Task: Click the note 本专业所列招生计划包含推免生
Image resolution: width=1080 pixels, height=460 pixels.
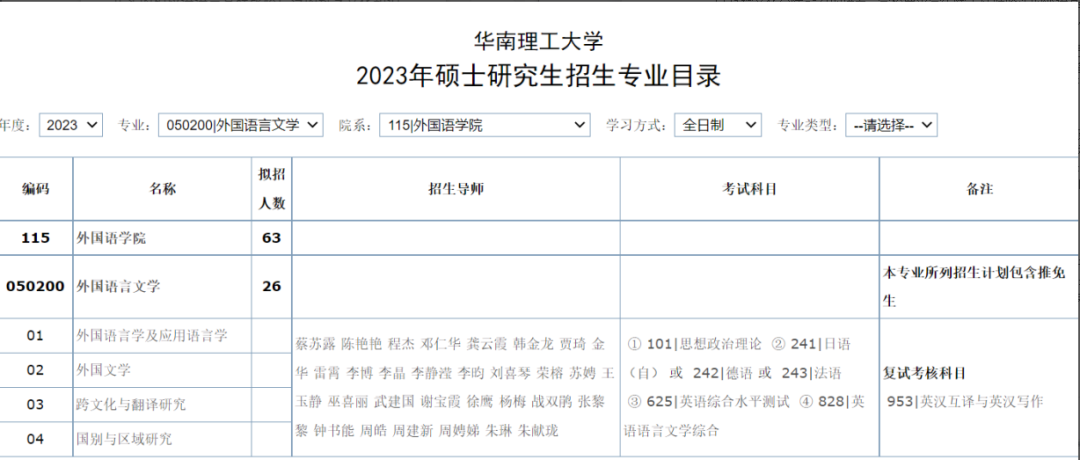Action: pyautogui.click(x=975, y=286)
